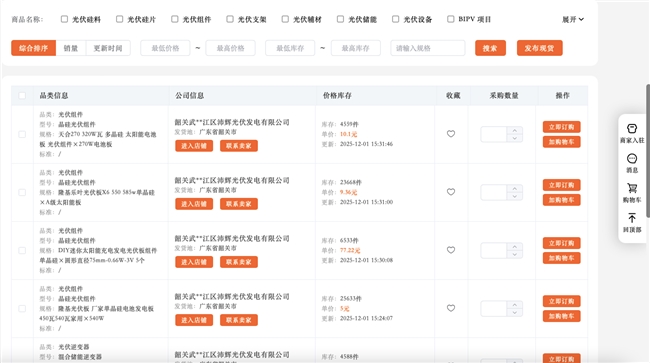Click quantity input for the 4559件 product

pos(494,134)
